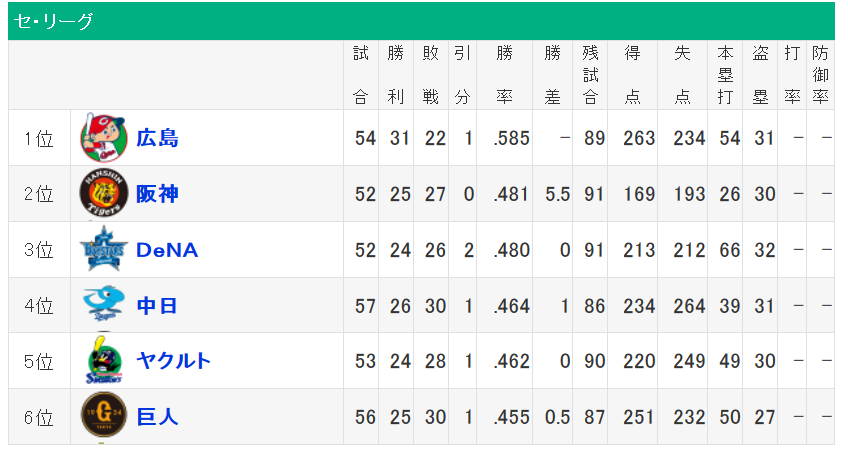
Task: Open the 中日 team link
Action: 158,306
